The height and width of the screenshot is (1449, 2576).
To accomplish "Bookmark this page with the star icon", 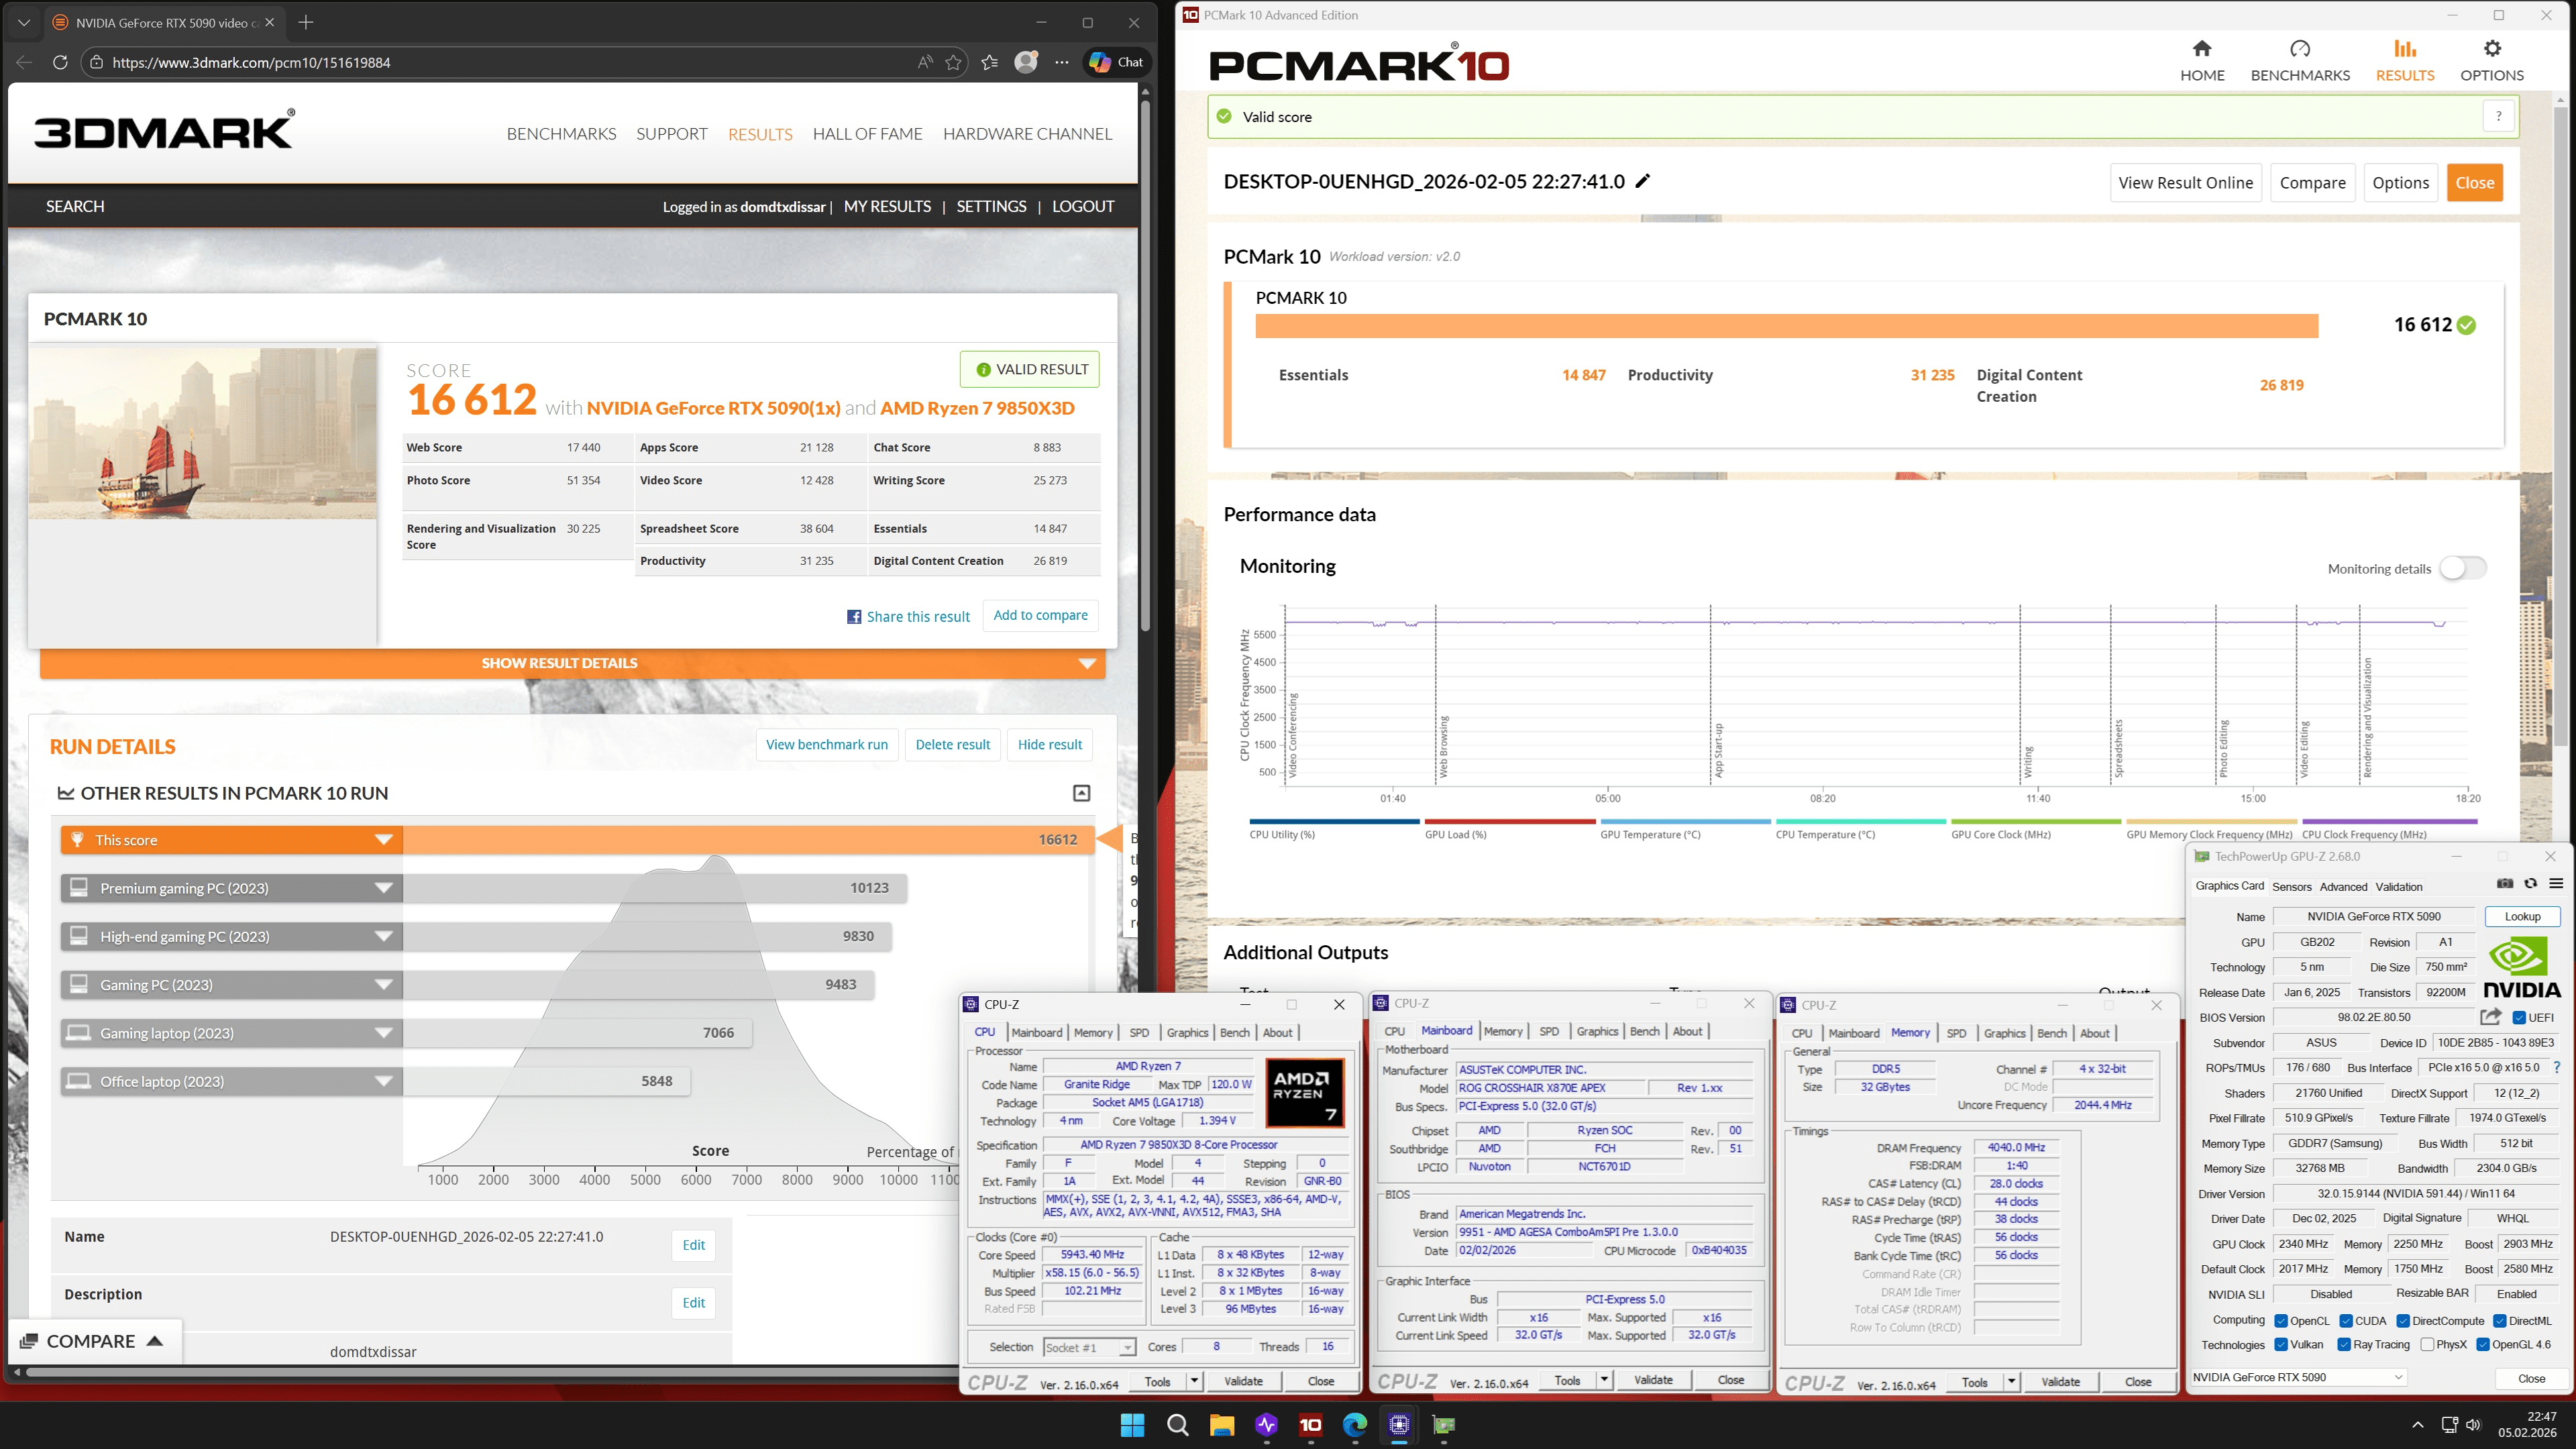I will (954, 62).
